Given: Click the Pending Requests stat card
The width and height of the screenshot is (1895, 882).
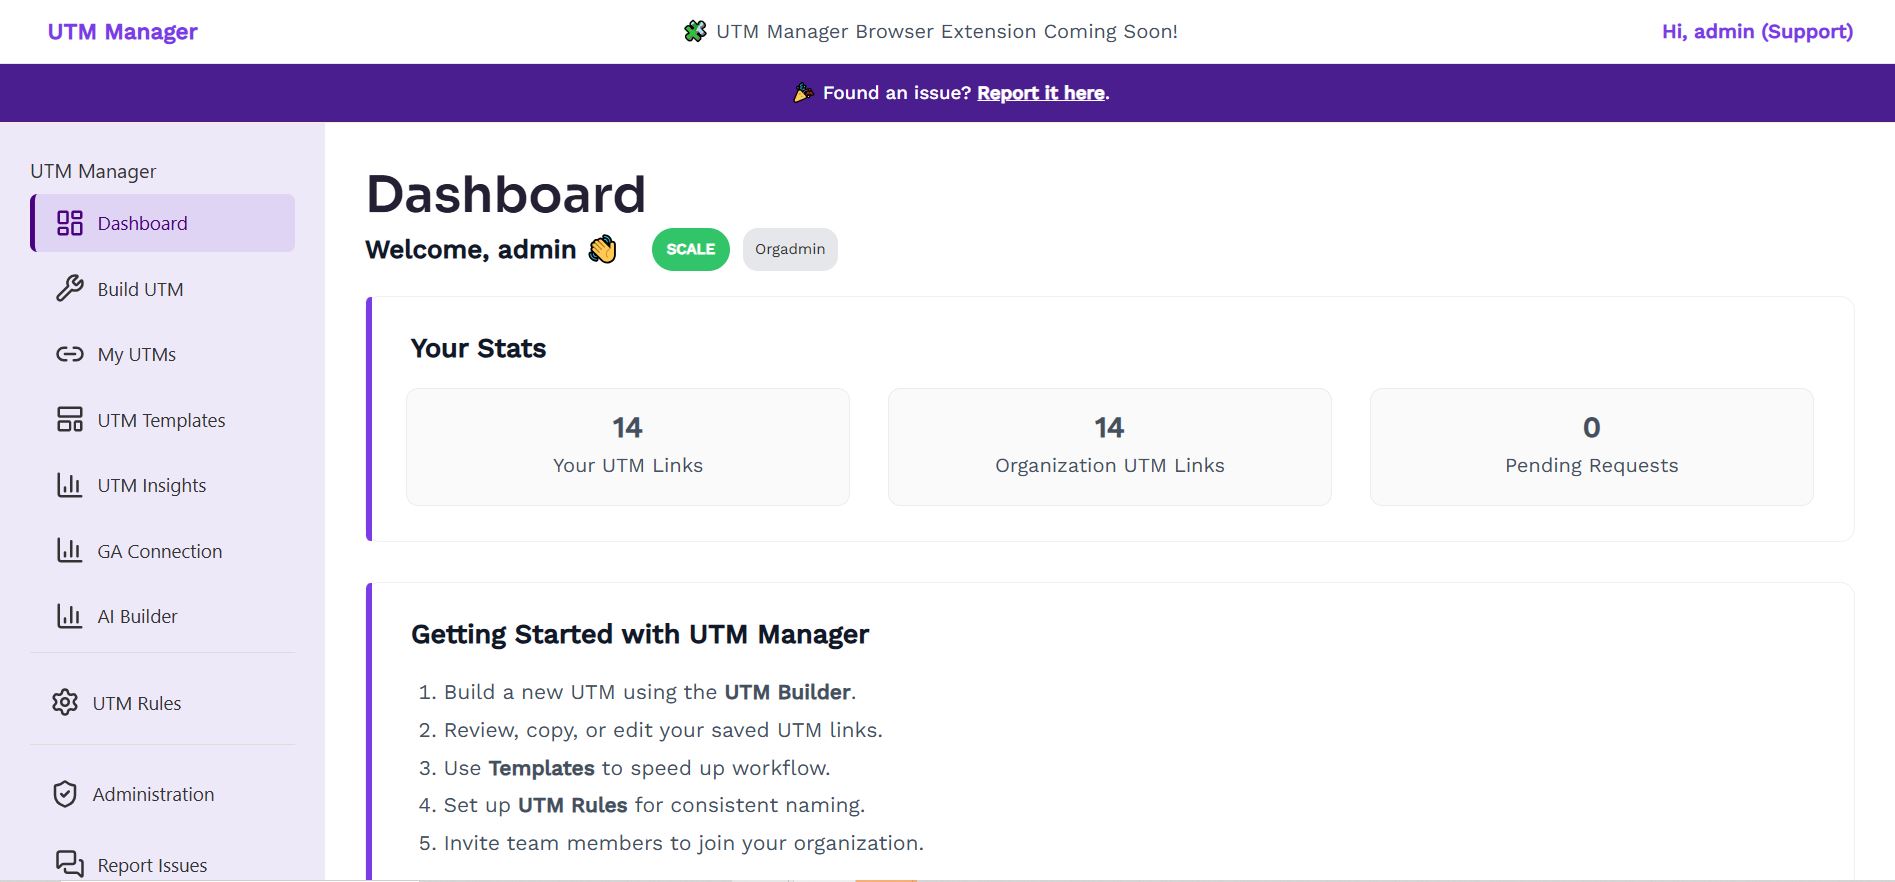Looking at the screenshot, I should pos(1590,446).
